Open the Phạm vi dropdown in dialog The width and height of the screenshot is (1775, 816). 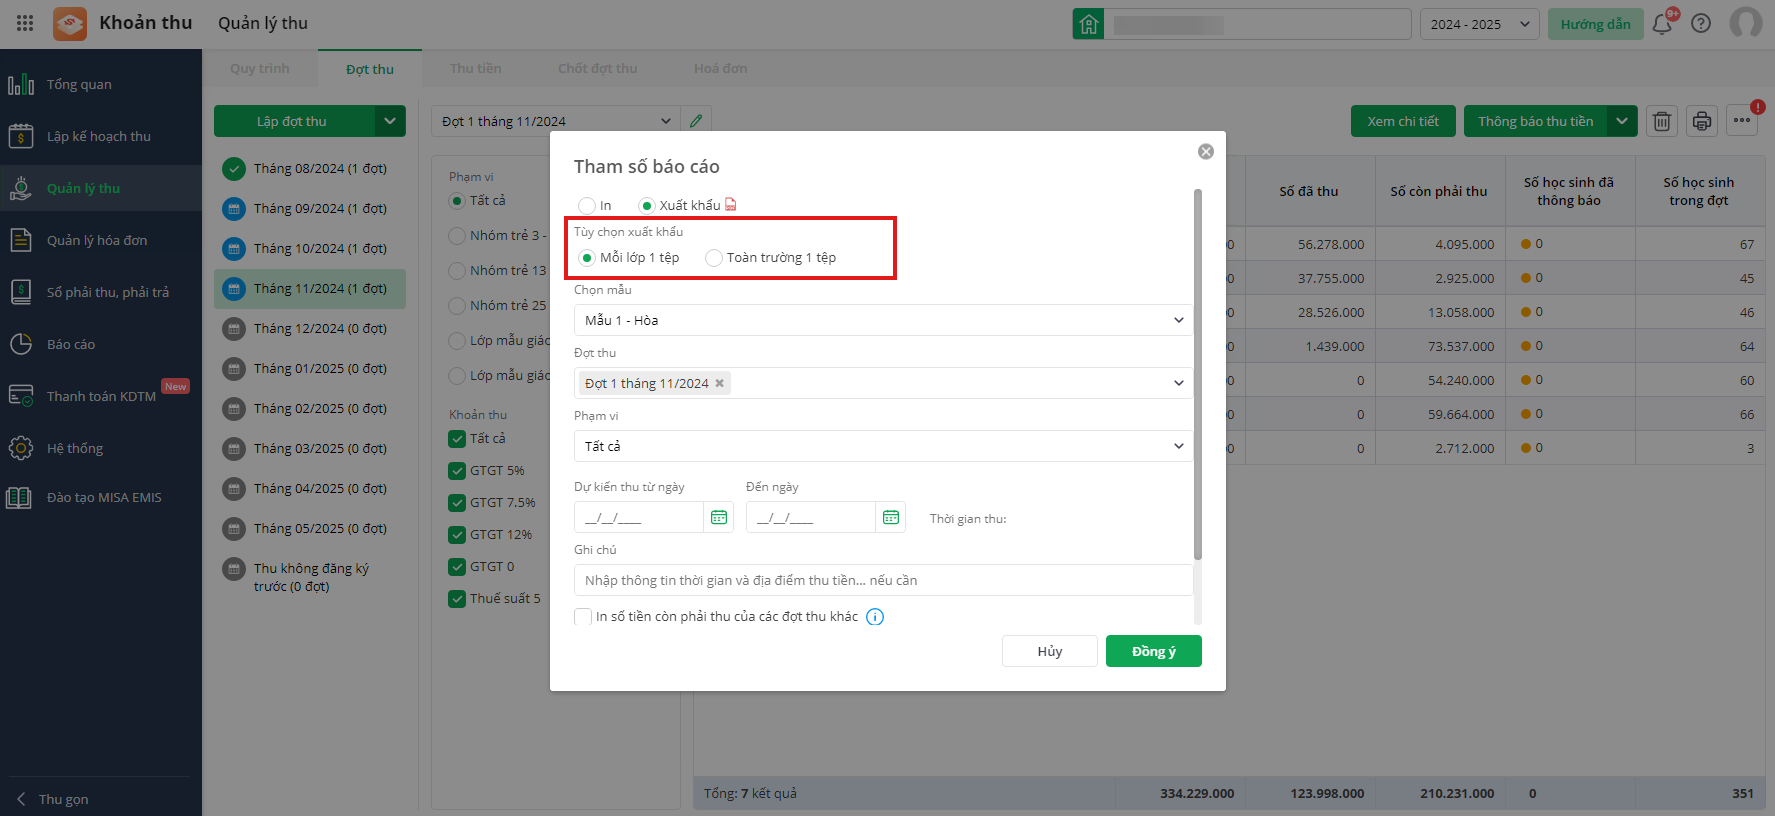tap(883, 446)
